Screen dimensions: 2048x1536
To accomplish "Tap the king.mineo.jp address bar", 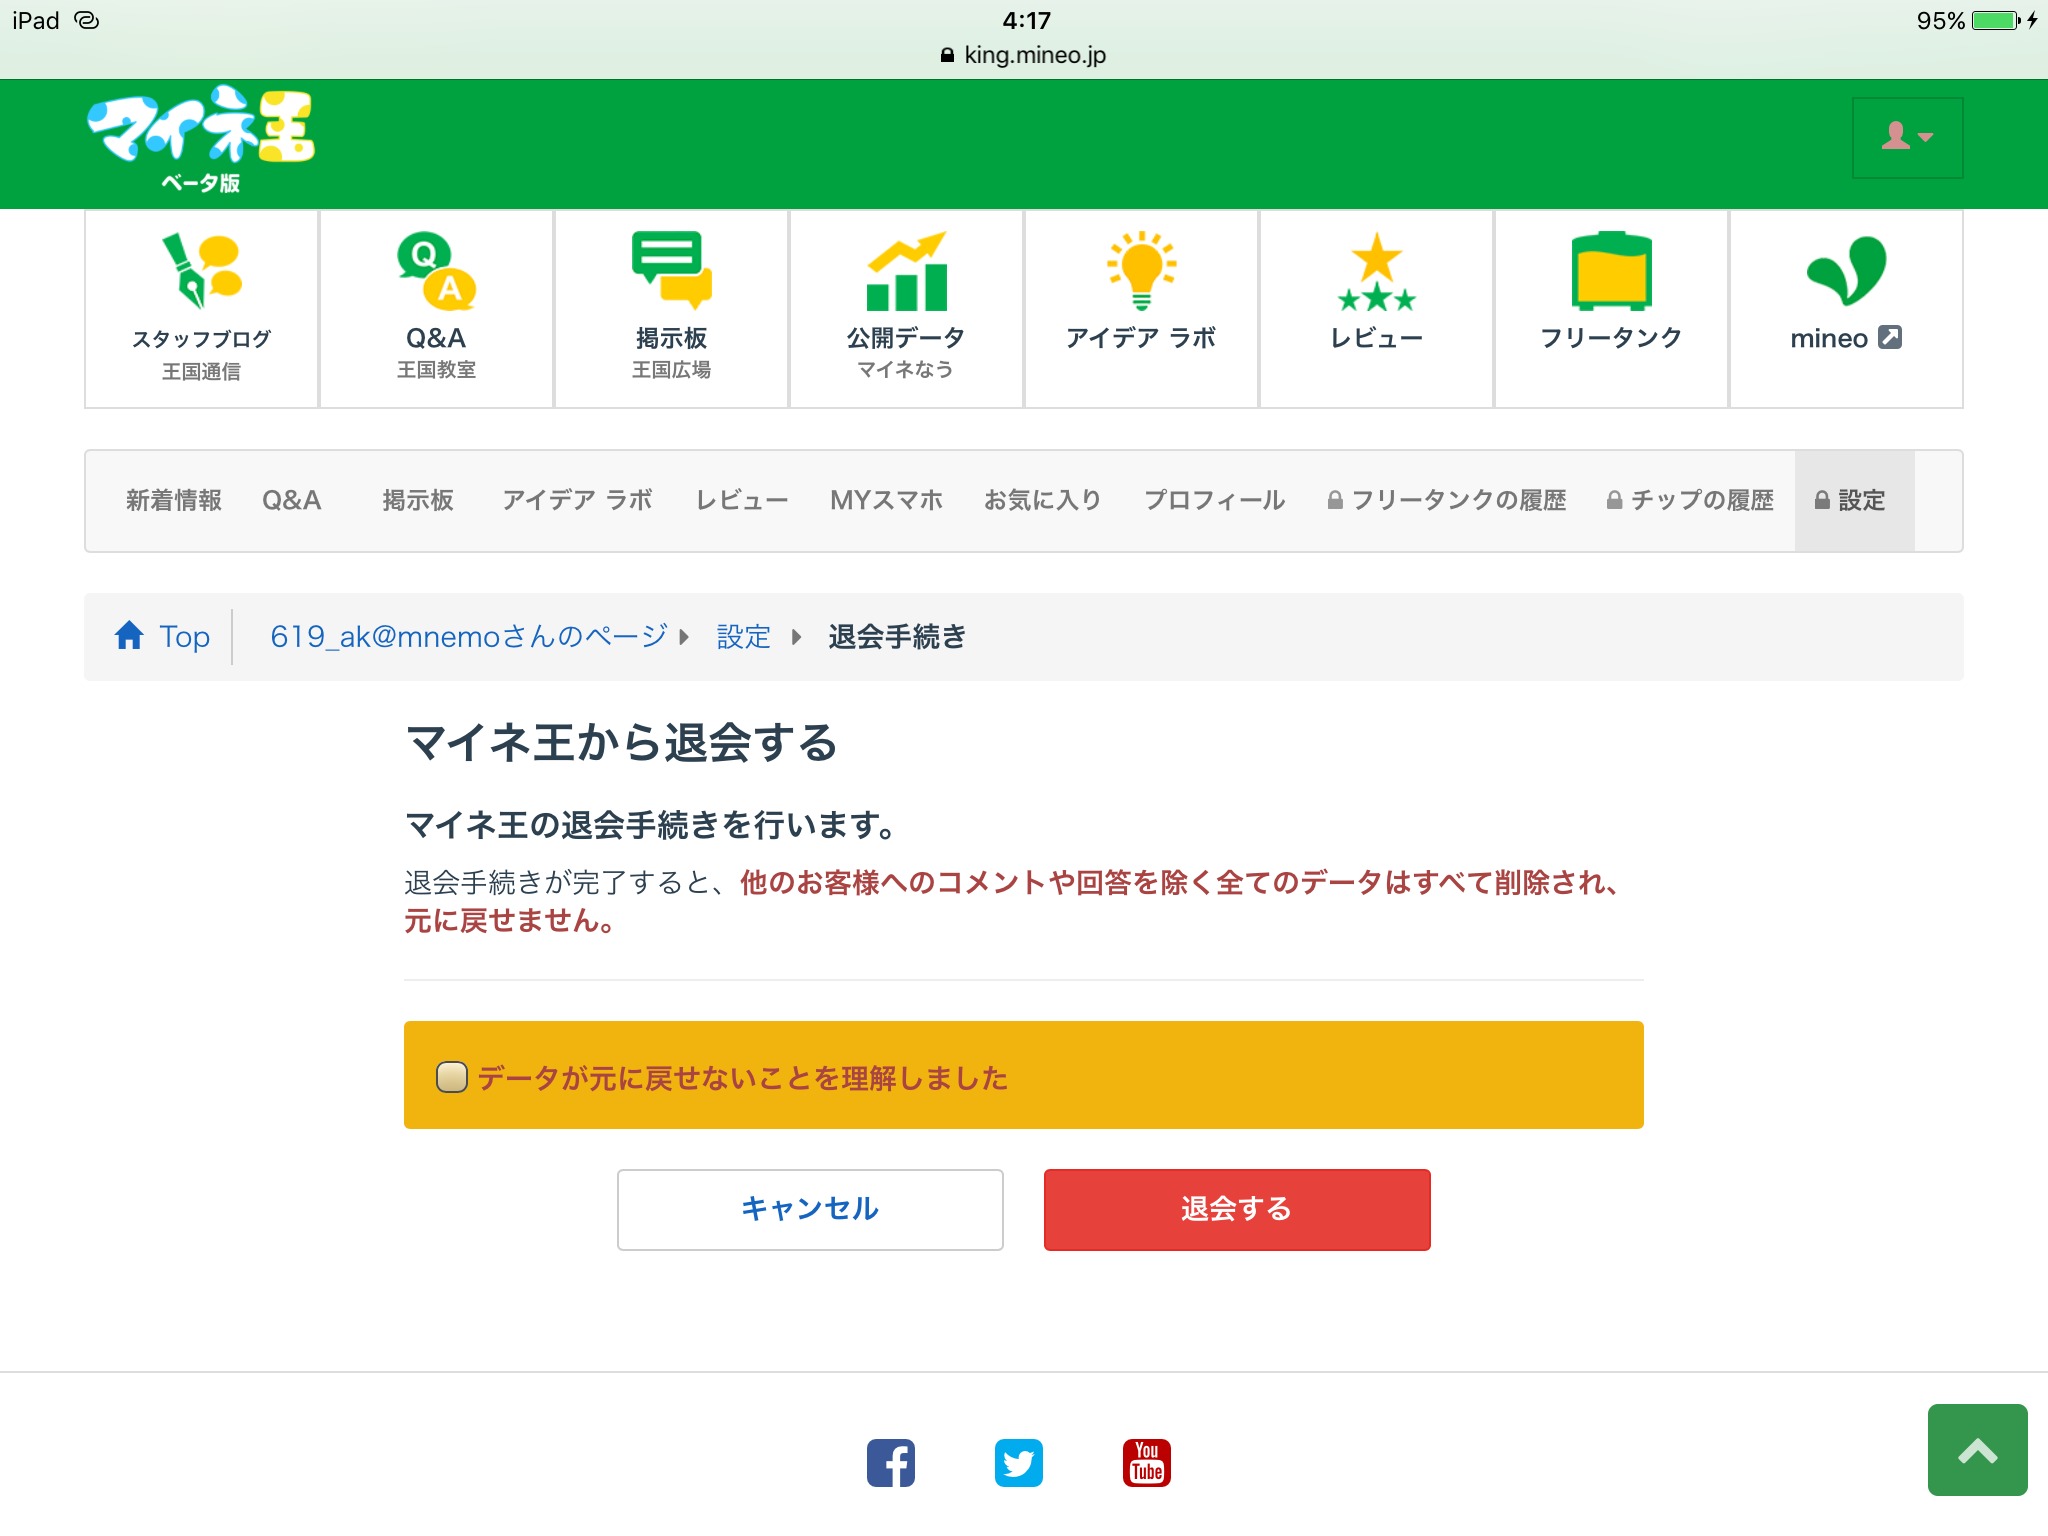I will 1024,55.
